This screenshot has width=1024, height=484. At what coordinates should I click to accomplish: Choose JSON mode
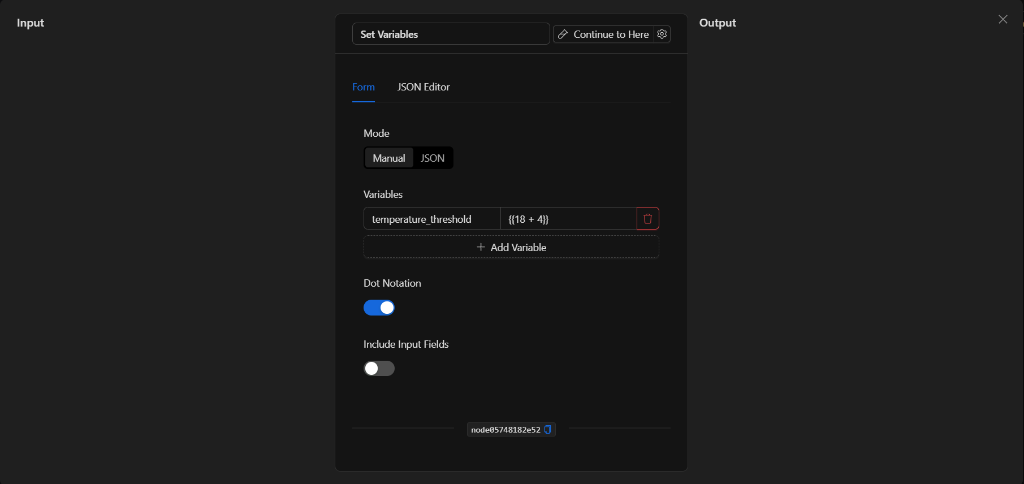(x=432, y=158)
